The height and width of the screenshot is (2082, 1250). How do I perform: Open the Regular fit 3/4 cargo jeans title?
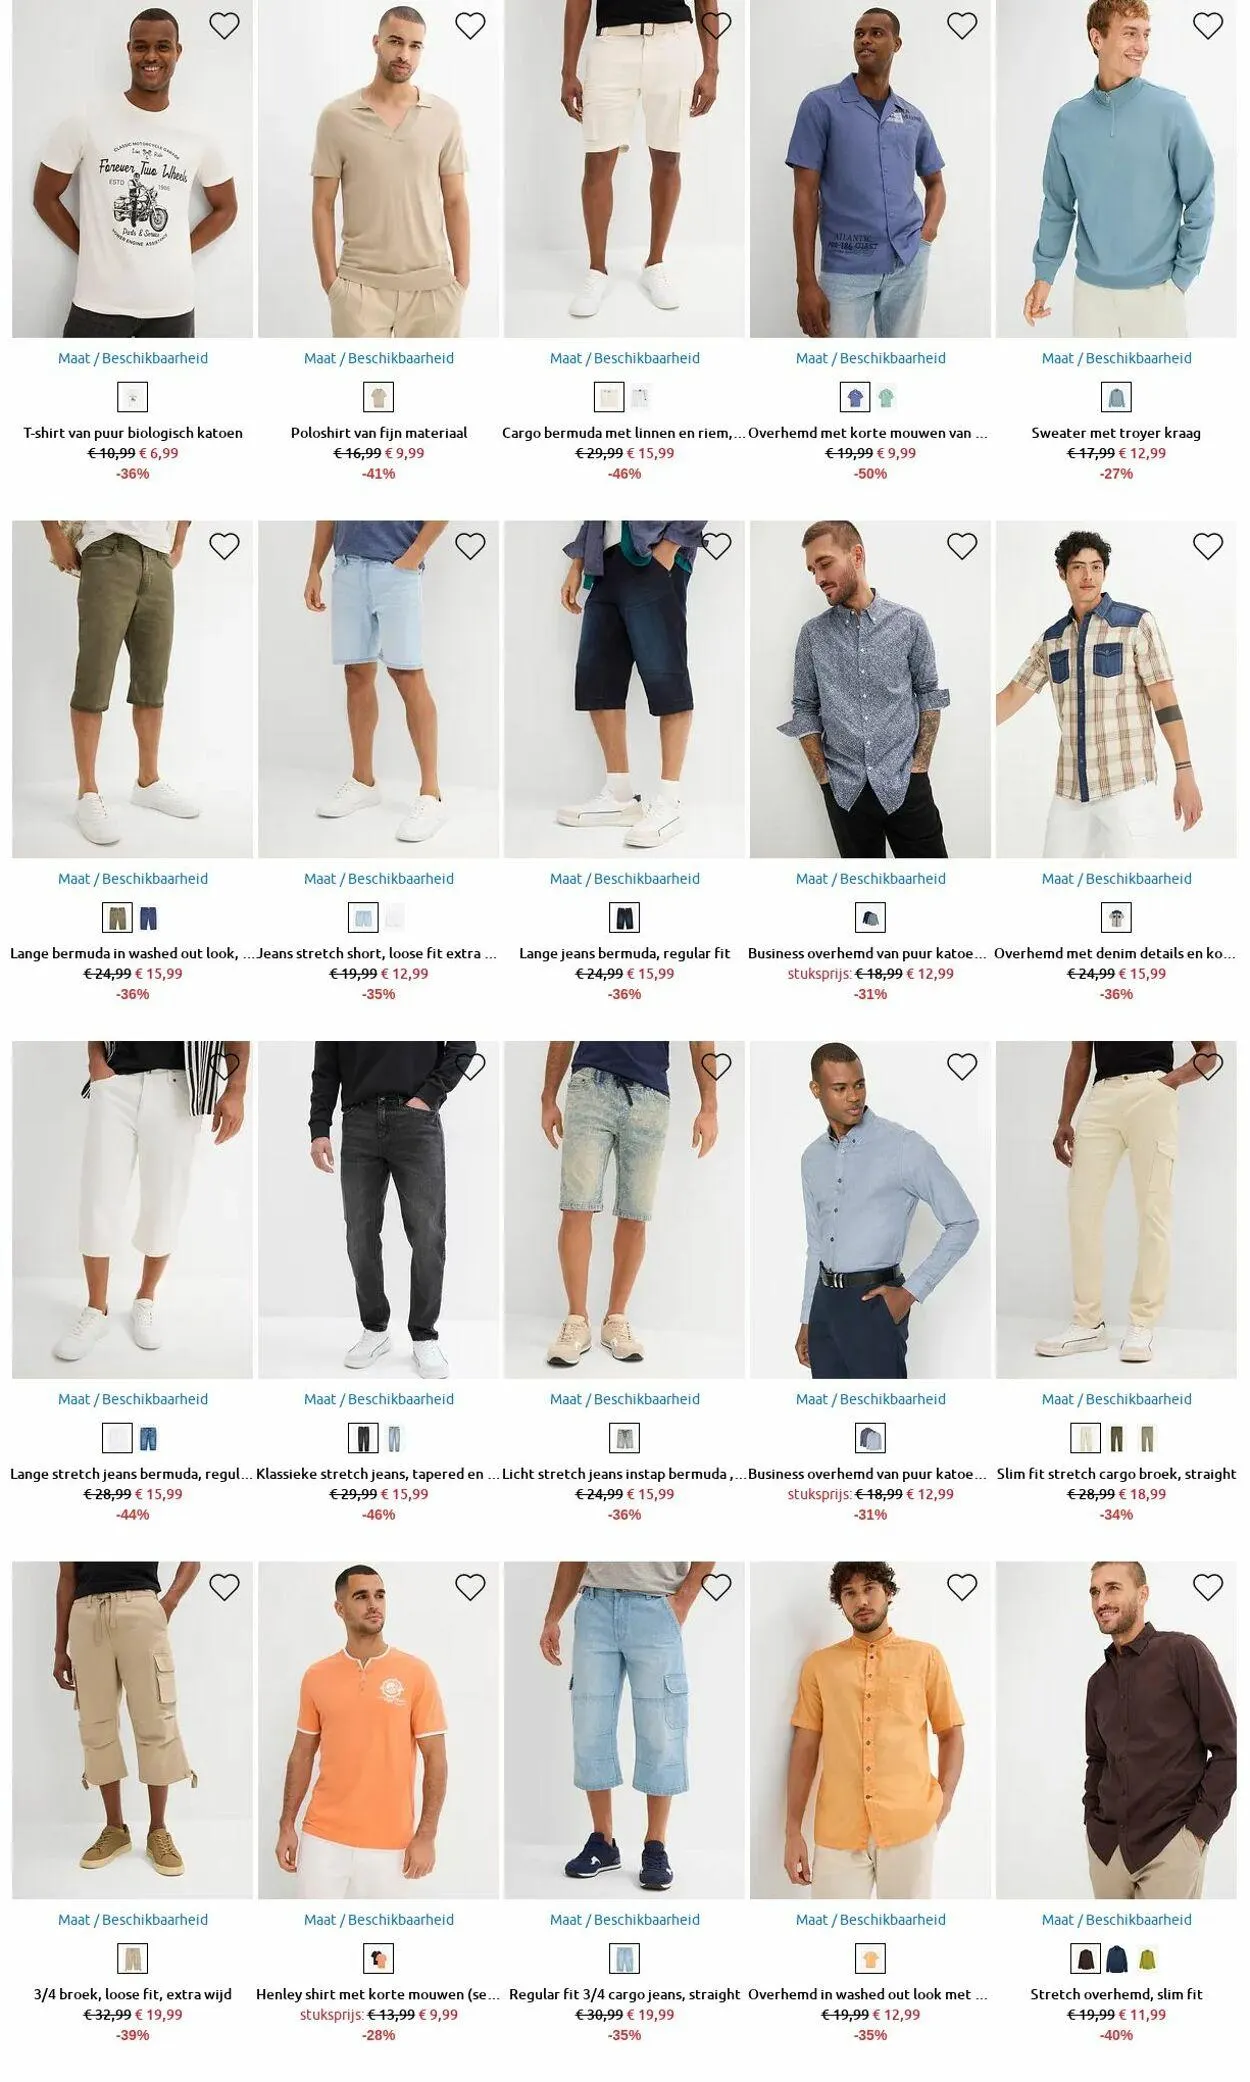pos(625,1994)
